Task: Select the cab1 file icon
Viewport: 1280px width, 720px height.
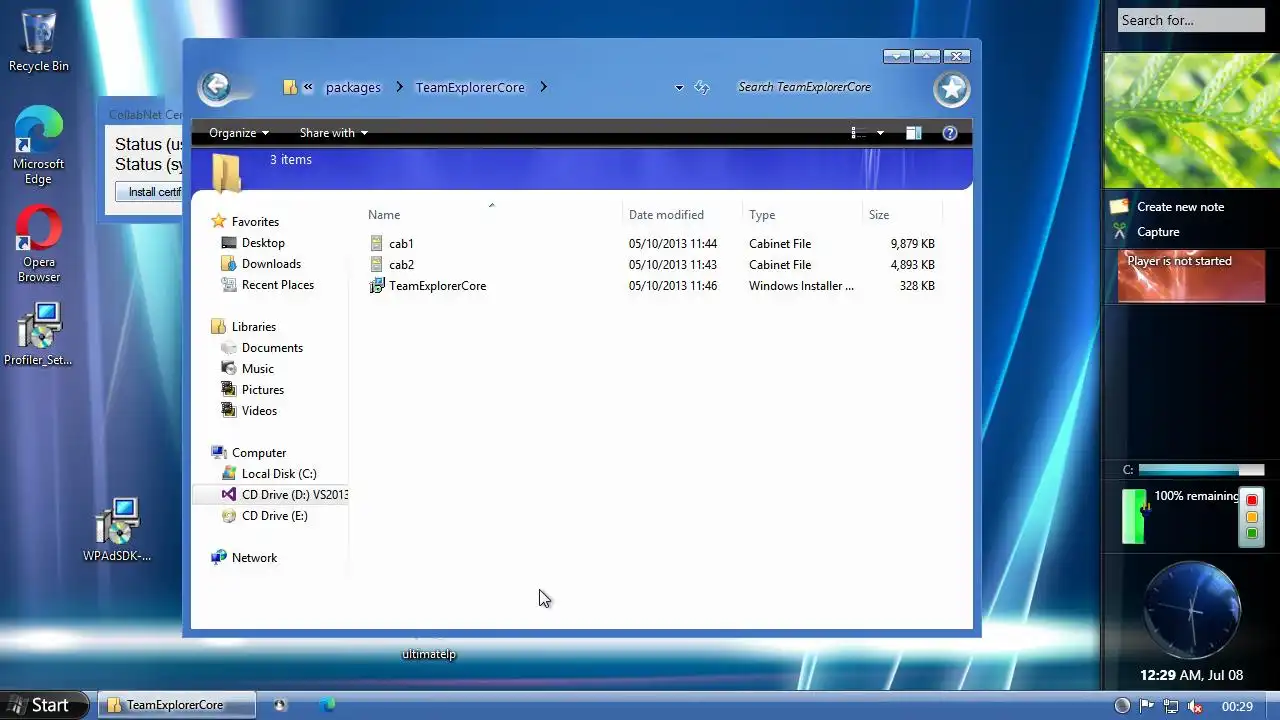Action: [377, 243]
